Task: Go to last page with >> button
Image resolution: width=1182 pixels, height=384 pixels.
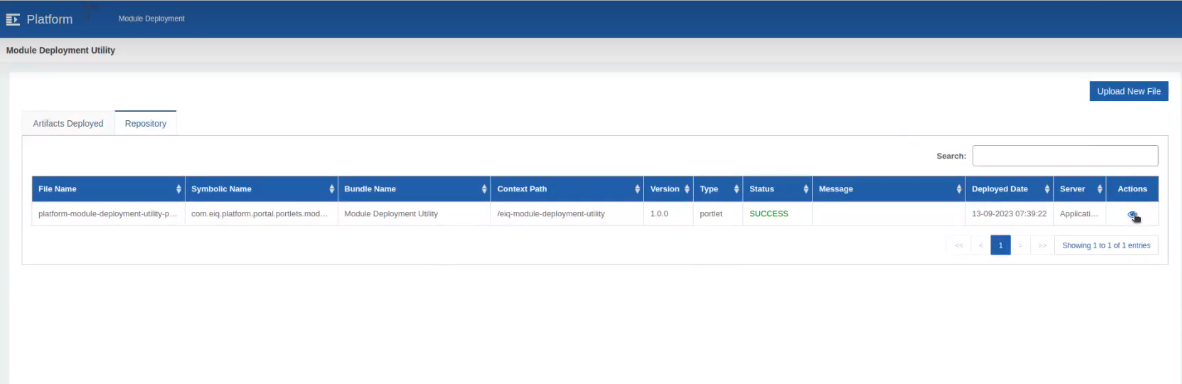Action: point(1042,245)
